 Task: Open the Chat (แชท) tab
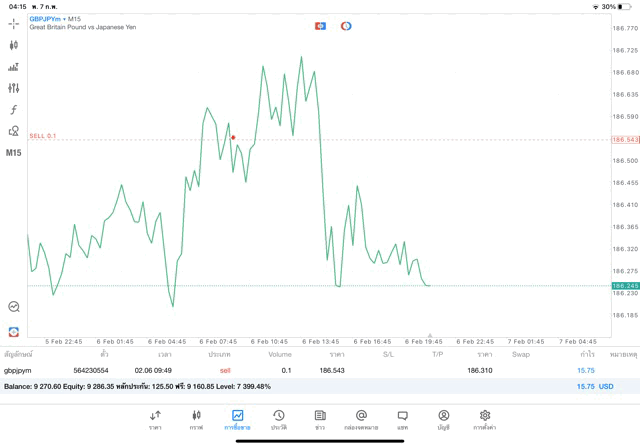(x=402, y=419)
